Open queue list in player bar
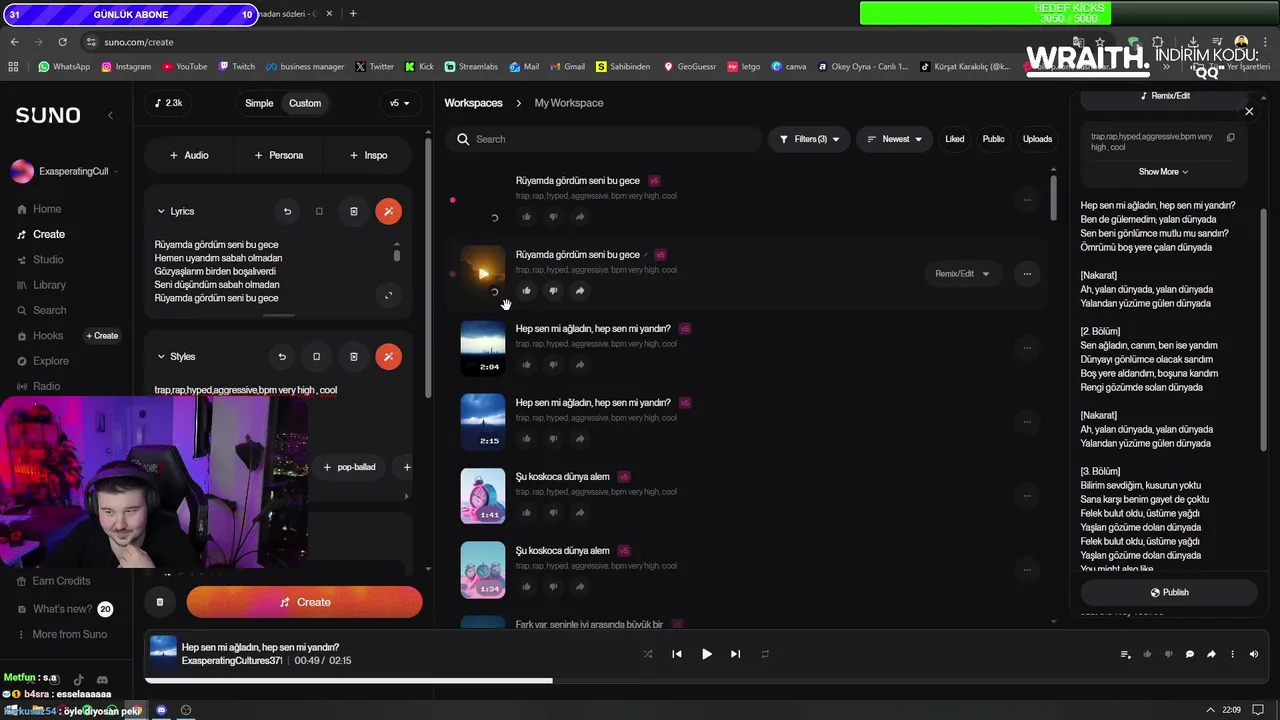1280x720 pixels. tap(1126, 654)
